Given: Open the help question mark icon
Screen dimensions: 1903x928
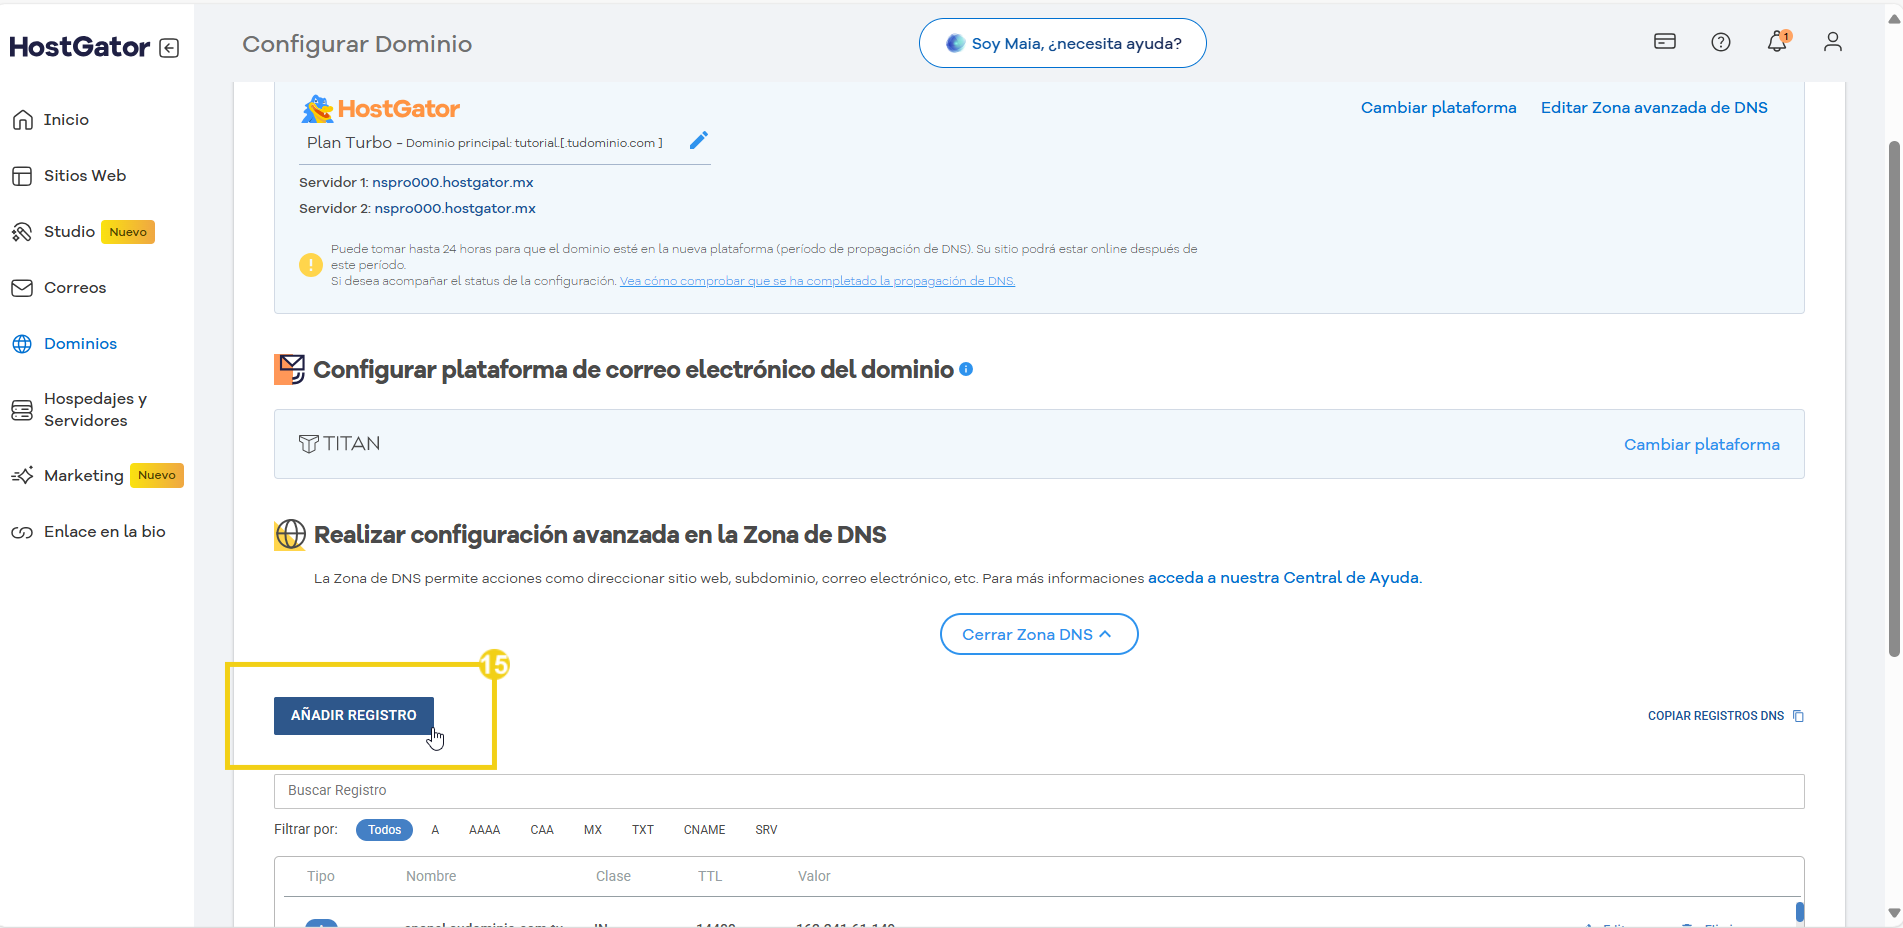Looking at the screenshot, I should click(1720, 42).
